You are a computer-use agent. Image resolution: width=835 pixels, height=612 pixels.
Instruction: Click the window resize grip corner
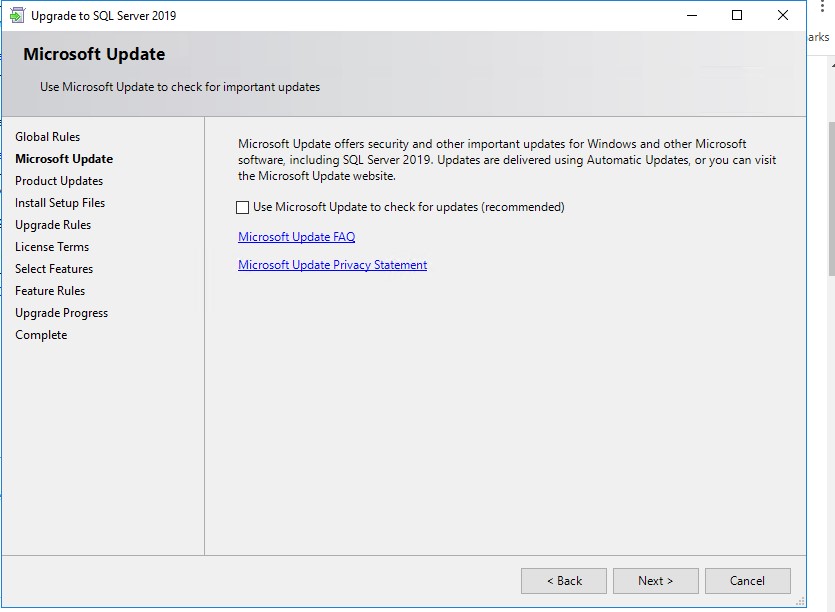pyautogui.click(x=800, y=601)
